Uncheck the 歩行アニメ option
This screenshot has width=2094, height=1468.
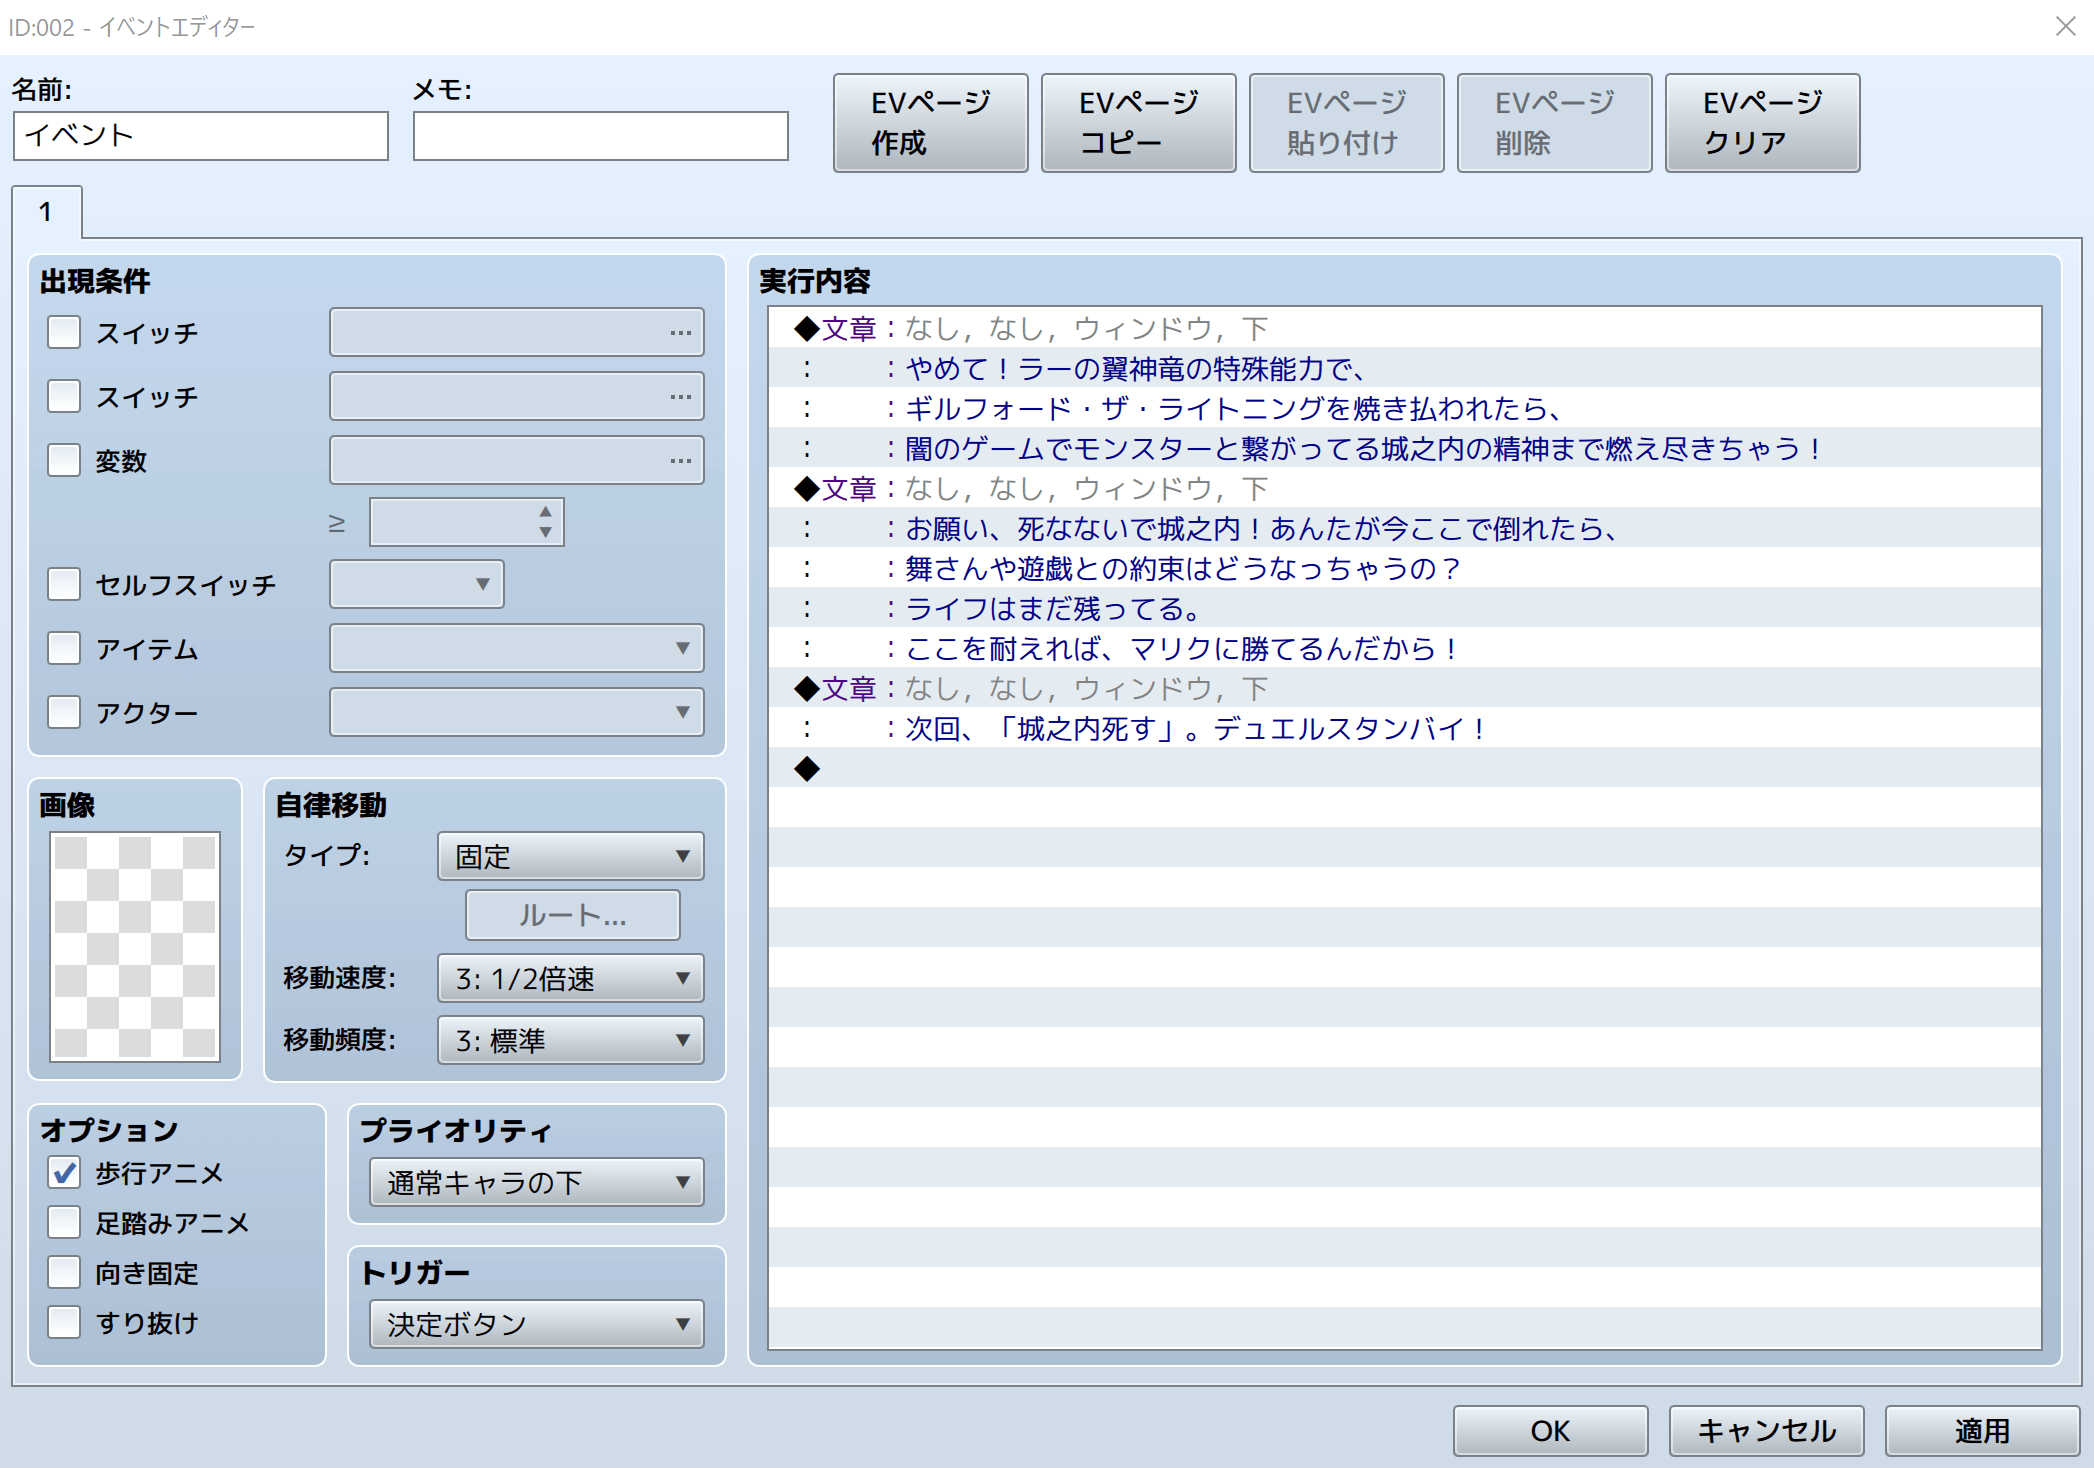[65, 1172]
